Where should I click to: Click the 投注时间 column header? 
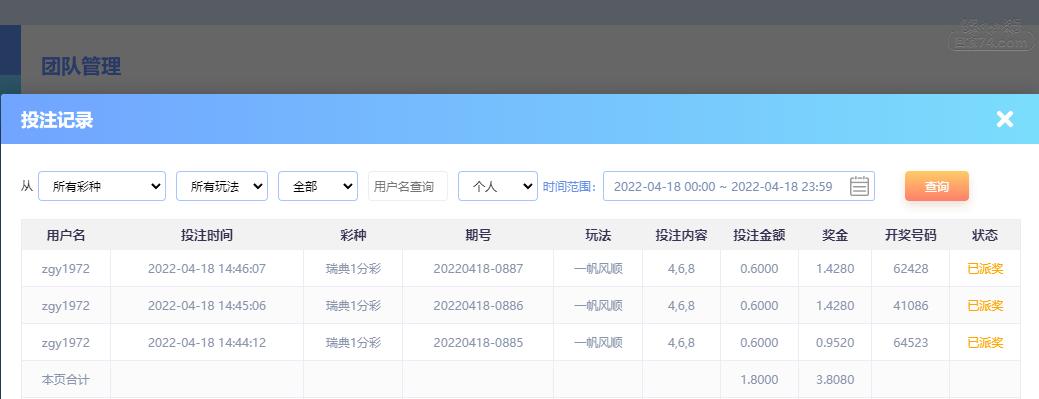[207, 235]
